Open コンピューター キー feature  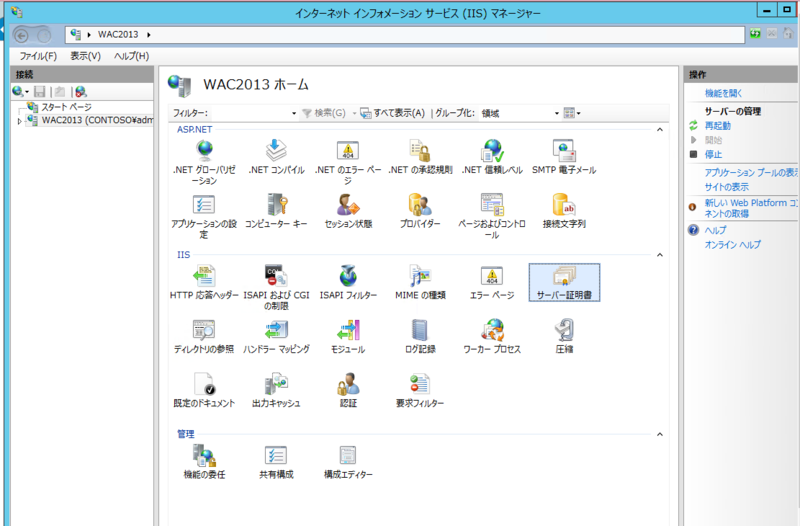point(276,211)
